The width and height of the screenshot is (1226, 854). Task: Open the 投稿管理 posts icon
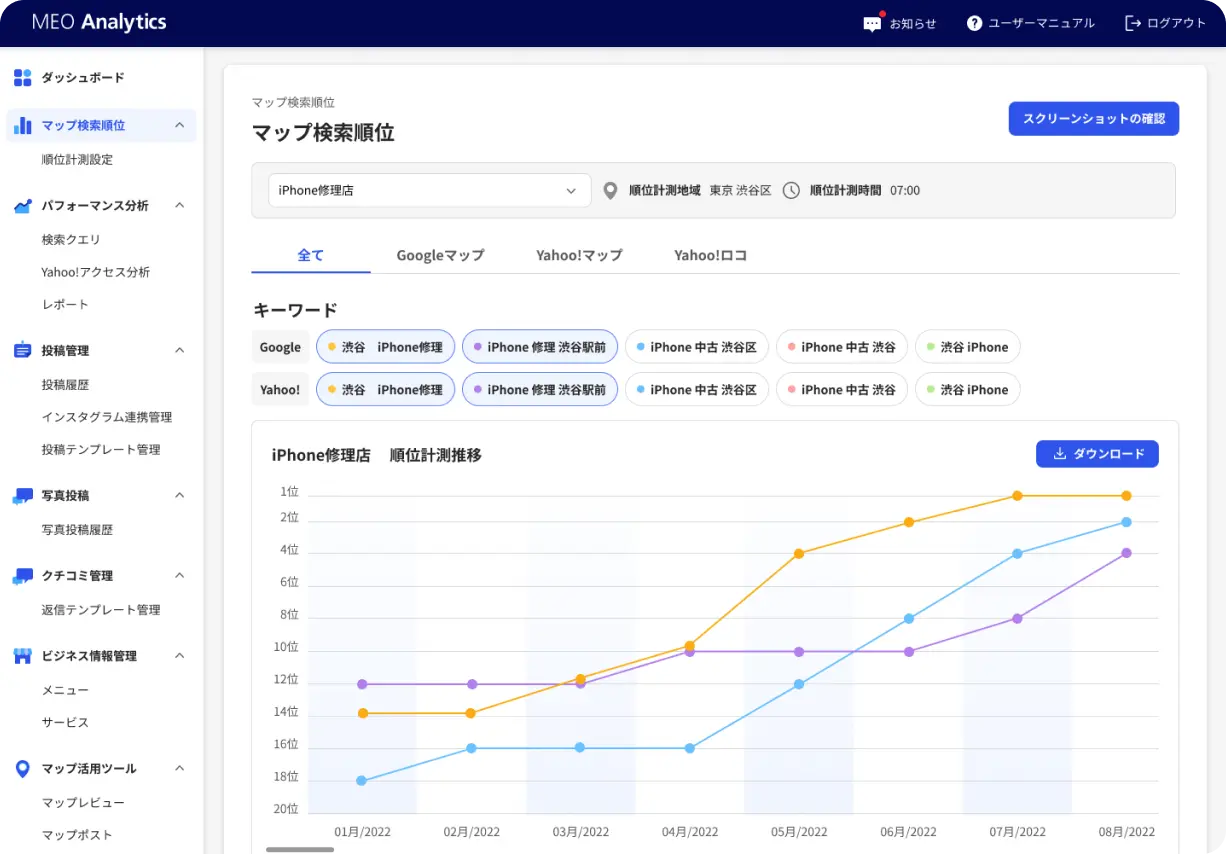pos(21,350)
